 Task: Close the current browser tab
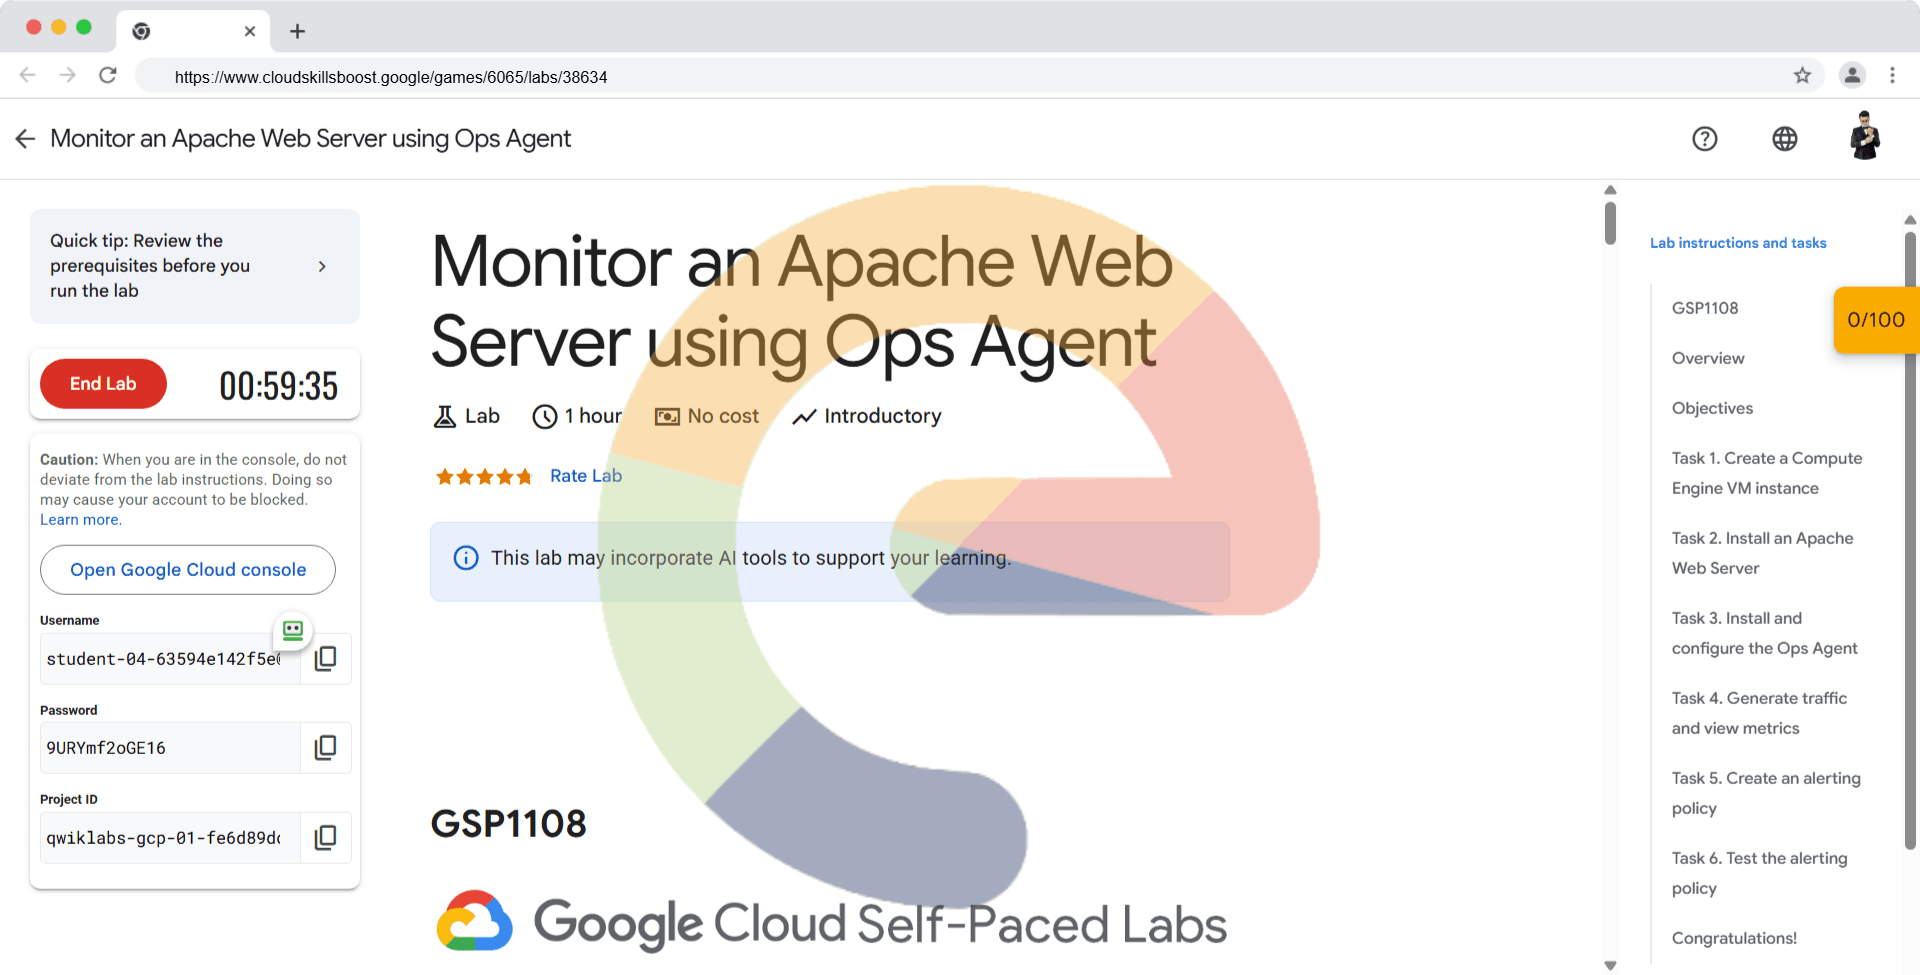pyautogui.click(x=250, y=31)
